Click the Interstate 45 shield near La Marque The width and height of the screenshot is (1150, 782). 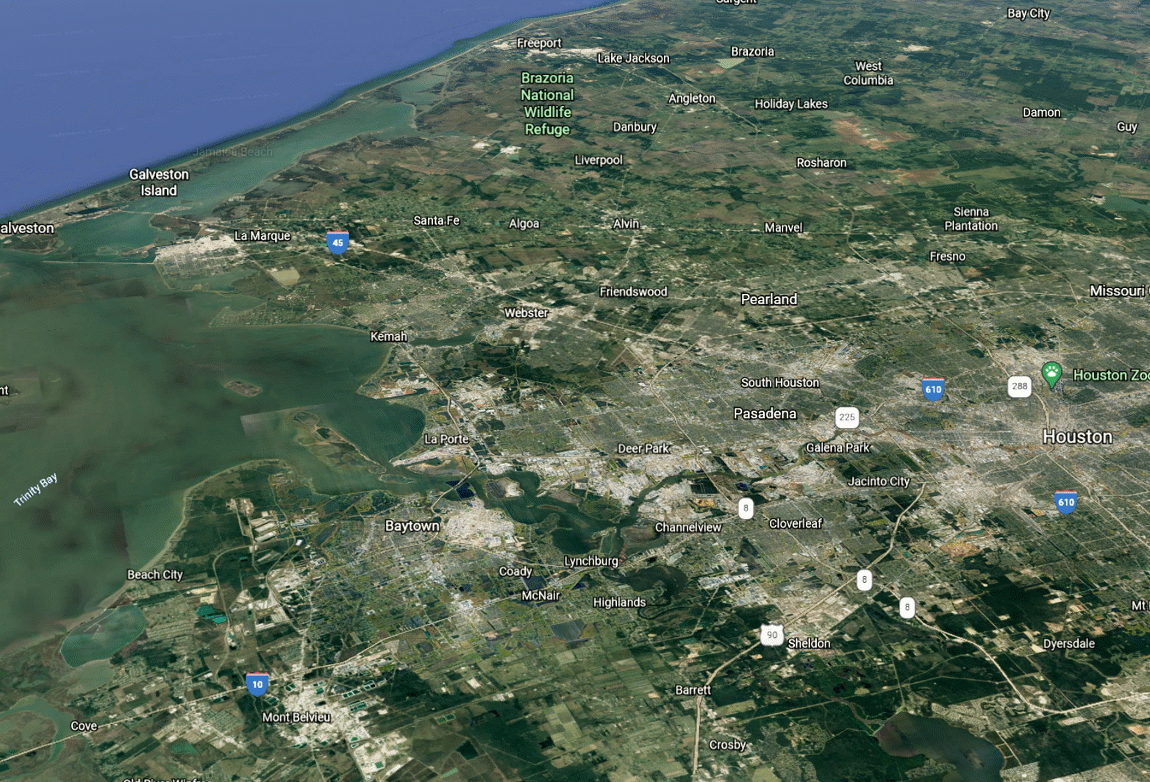tap(337, 243)
